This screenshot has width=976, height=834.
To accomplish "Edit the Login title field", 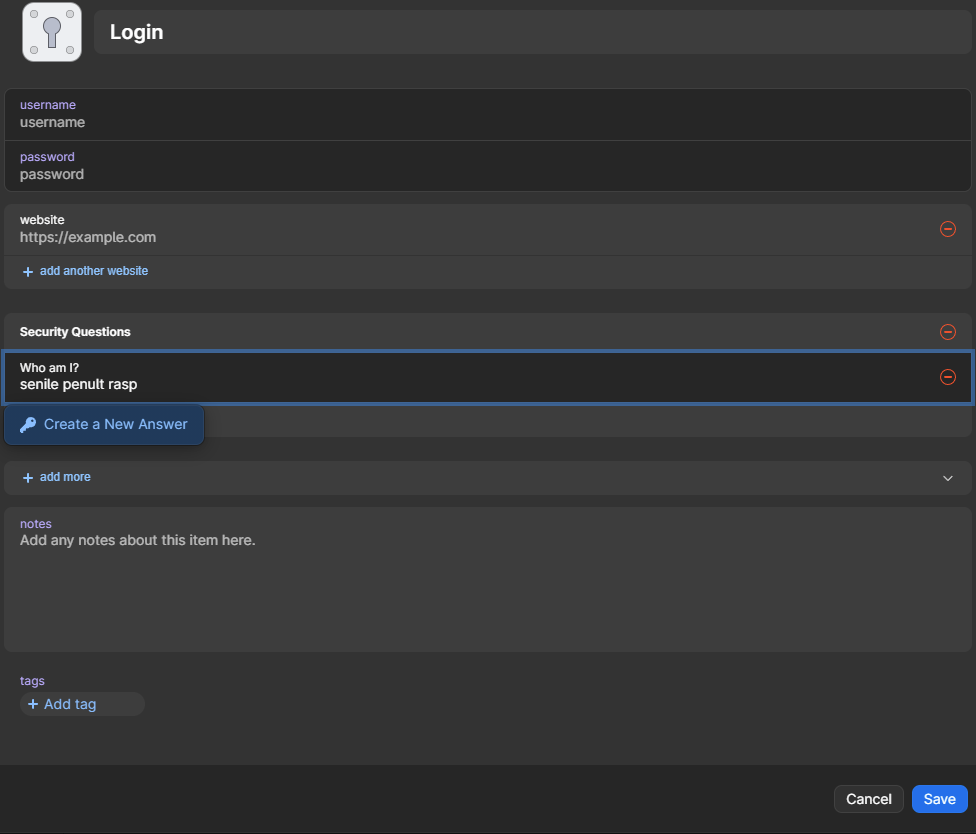I will [x=530, y=32].
